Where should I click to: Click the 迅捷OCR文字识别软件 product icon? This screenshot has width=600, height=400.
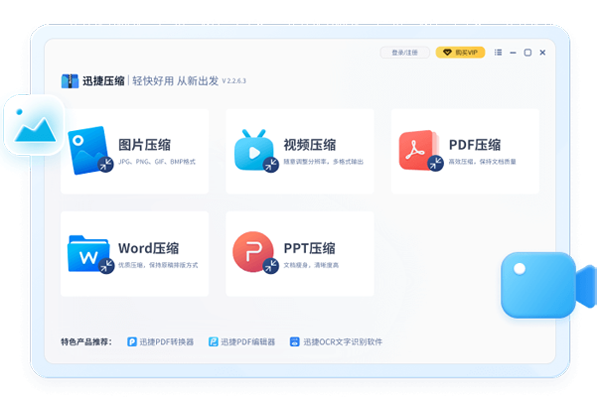click(295, 342)
